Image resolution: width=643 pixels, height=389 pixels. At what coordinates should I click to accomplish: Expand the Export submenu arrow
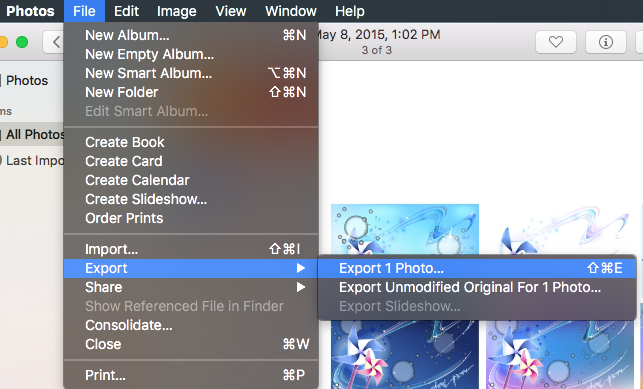click(301, 268)
